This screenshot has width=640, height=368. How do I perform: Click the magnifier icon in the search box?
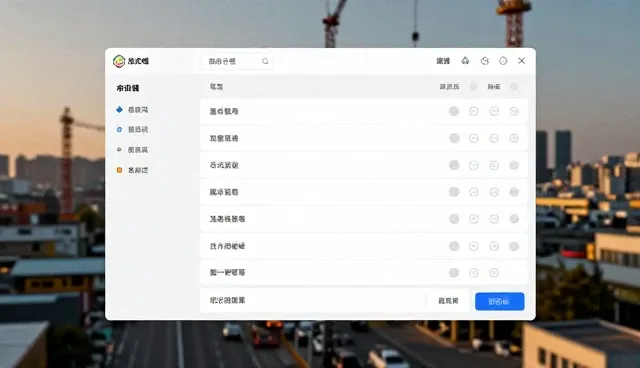pos(265,61)
